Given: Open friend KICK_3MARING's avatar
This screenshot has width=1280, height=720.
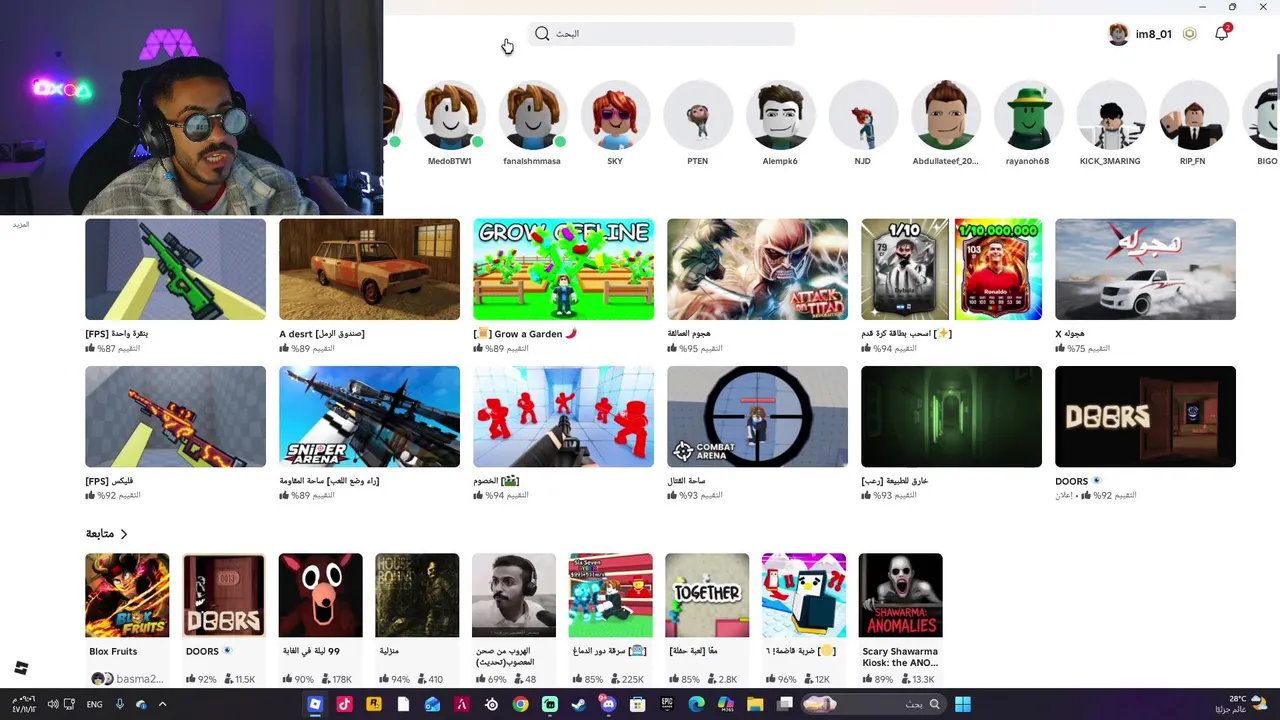Looking at the screenshot, I should pos(1110,115).
